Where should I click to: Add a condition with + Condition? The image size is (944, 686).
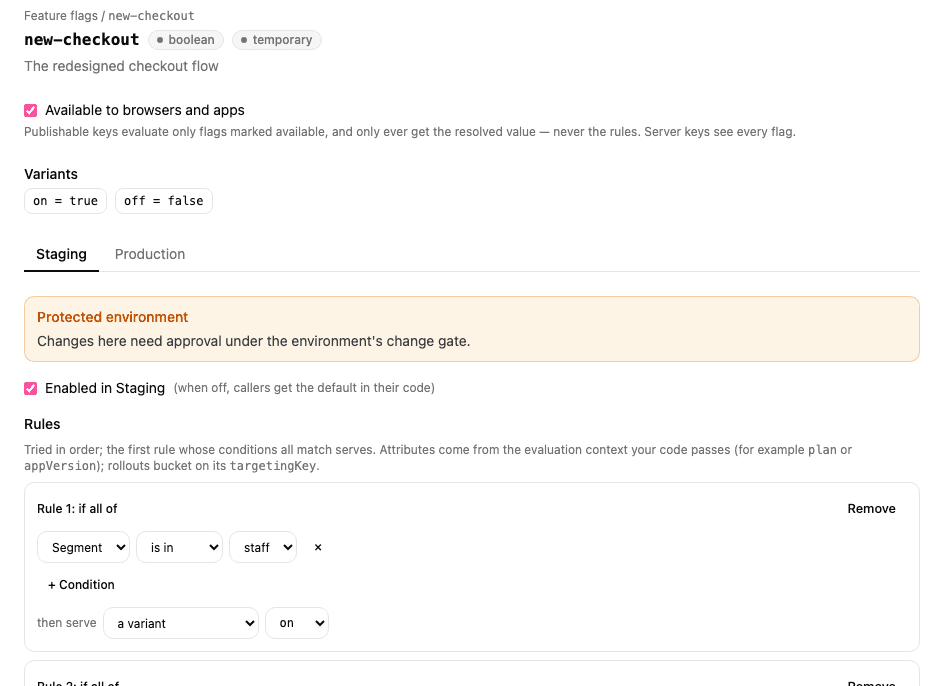81,585
